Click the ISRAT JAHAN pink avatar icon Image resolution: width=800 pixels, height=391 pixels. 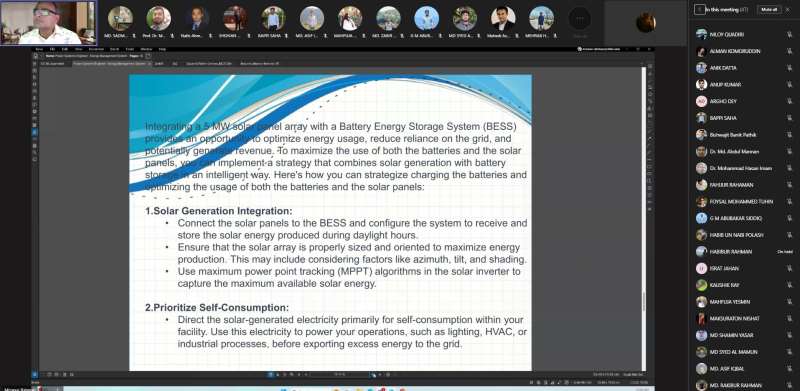(x=701, y=268)
